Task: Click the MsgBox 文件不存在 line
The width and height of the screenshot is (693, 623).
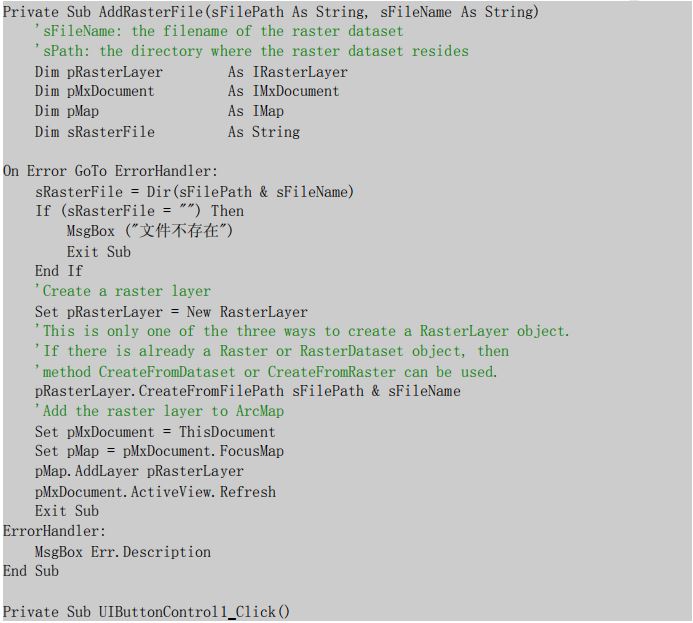Action: [x=149, y=231]
